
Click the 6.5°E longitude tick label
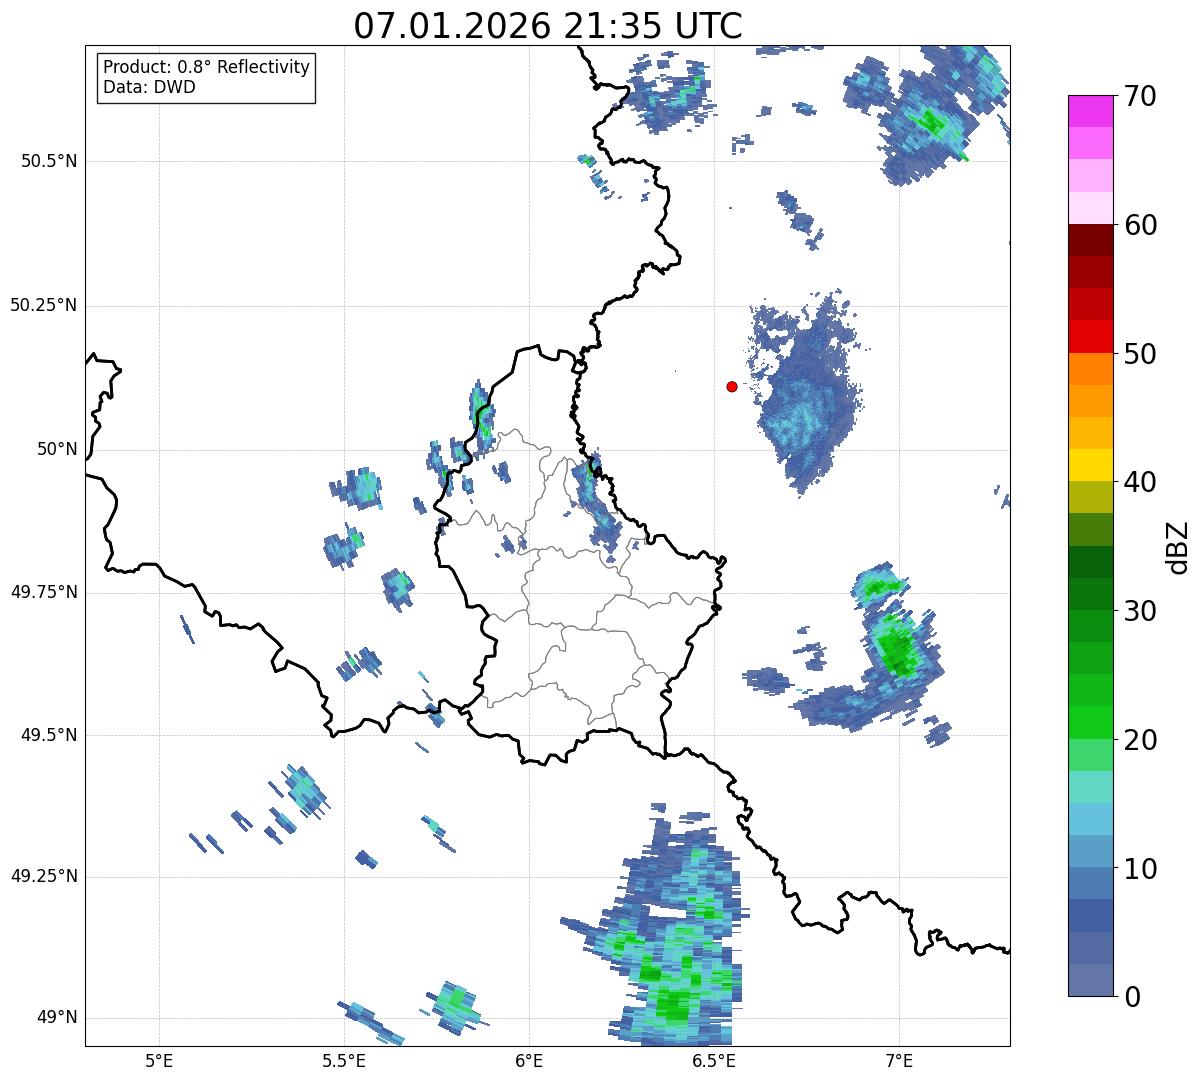(714, 1060)
